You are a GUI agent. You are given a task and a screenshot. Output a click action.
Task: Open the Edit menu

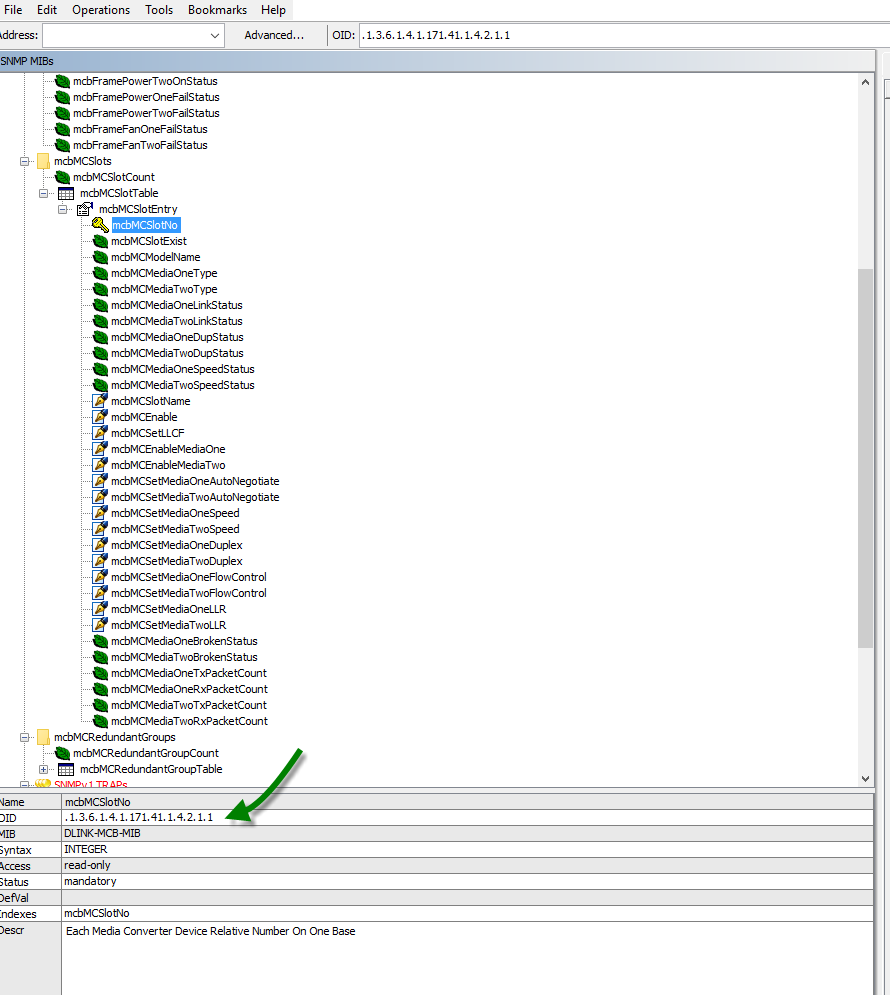(46, 10)
